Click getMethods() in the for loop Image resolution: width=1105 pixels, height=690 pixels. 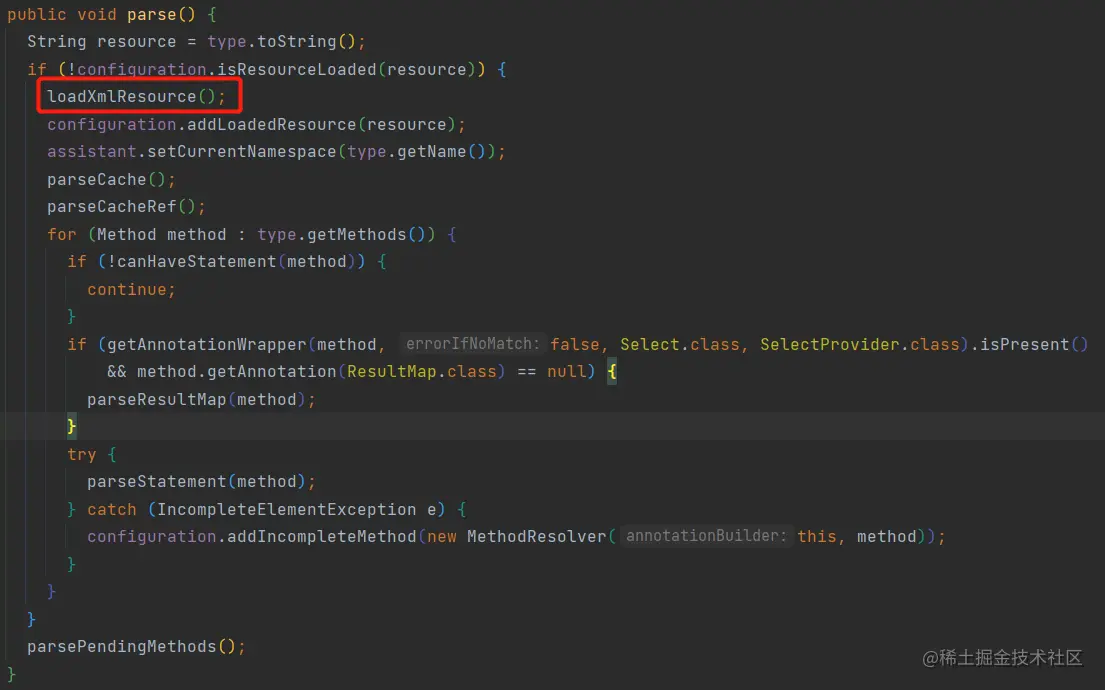click(366, 234)
